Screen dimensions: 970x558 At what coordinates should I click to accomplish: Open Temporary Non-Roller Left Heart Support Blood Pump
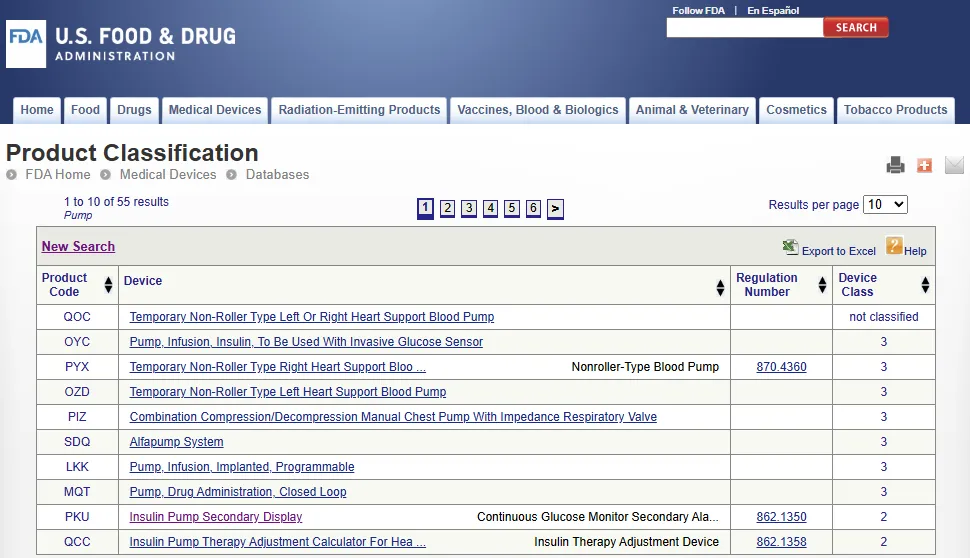click(x=288, y=392)
